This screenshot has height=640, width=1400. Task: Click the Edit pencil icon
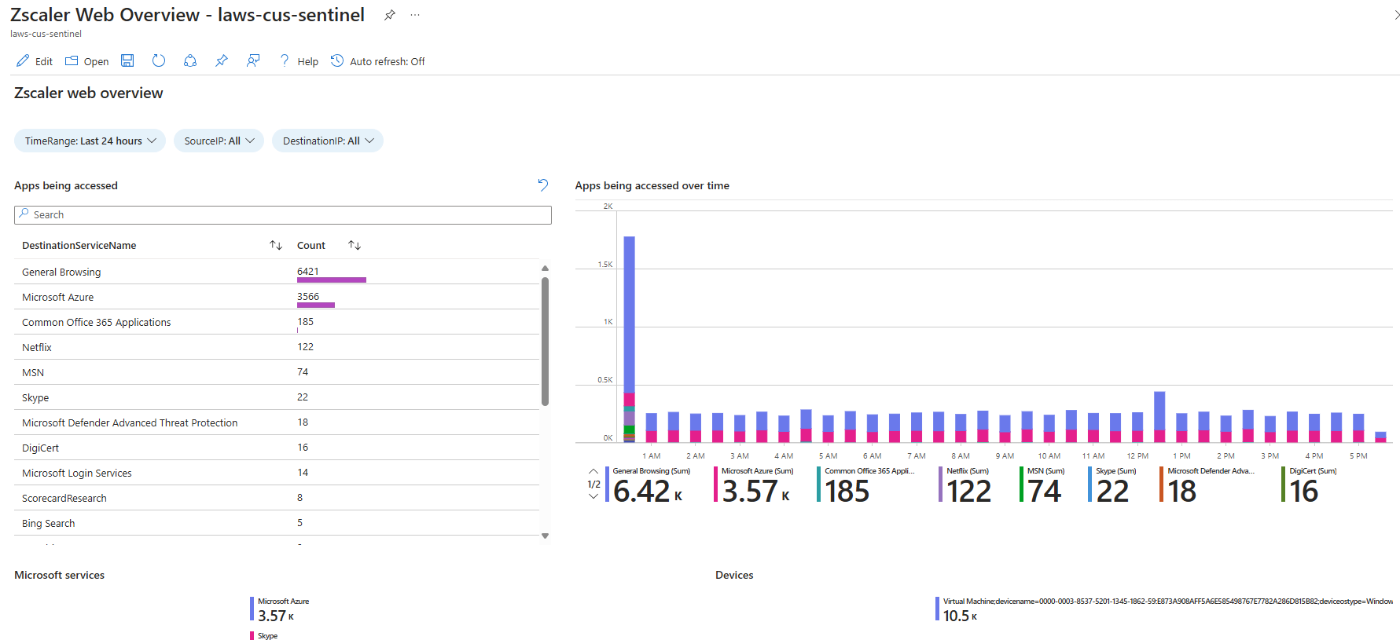point(23,61)
